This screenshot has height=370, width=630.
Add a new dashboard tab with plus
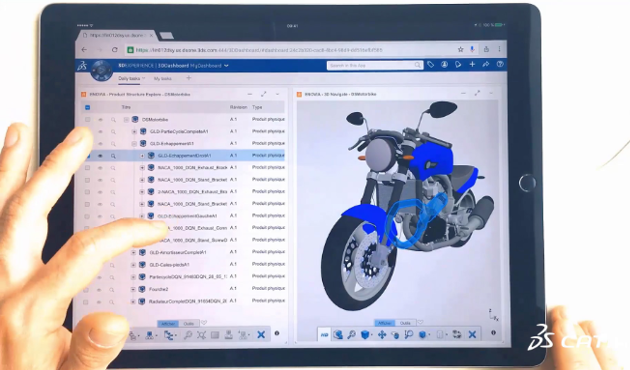(188, 78)
